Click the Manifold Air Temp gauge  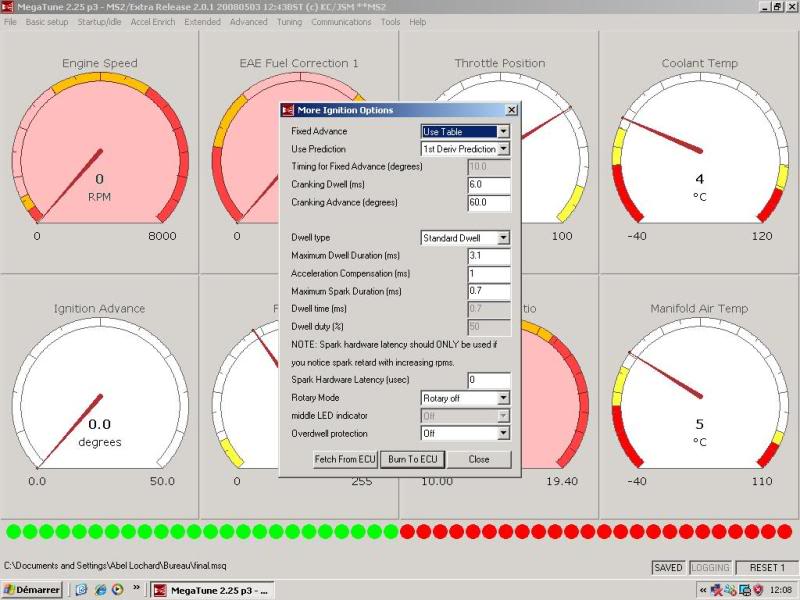tap(699, 397)
